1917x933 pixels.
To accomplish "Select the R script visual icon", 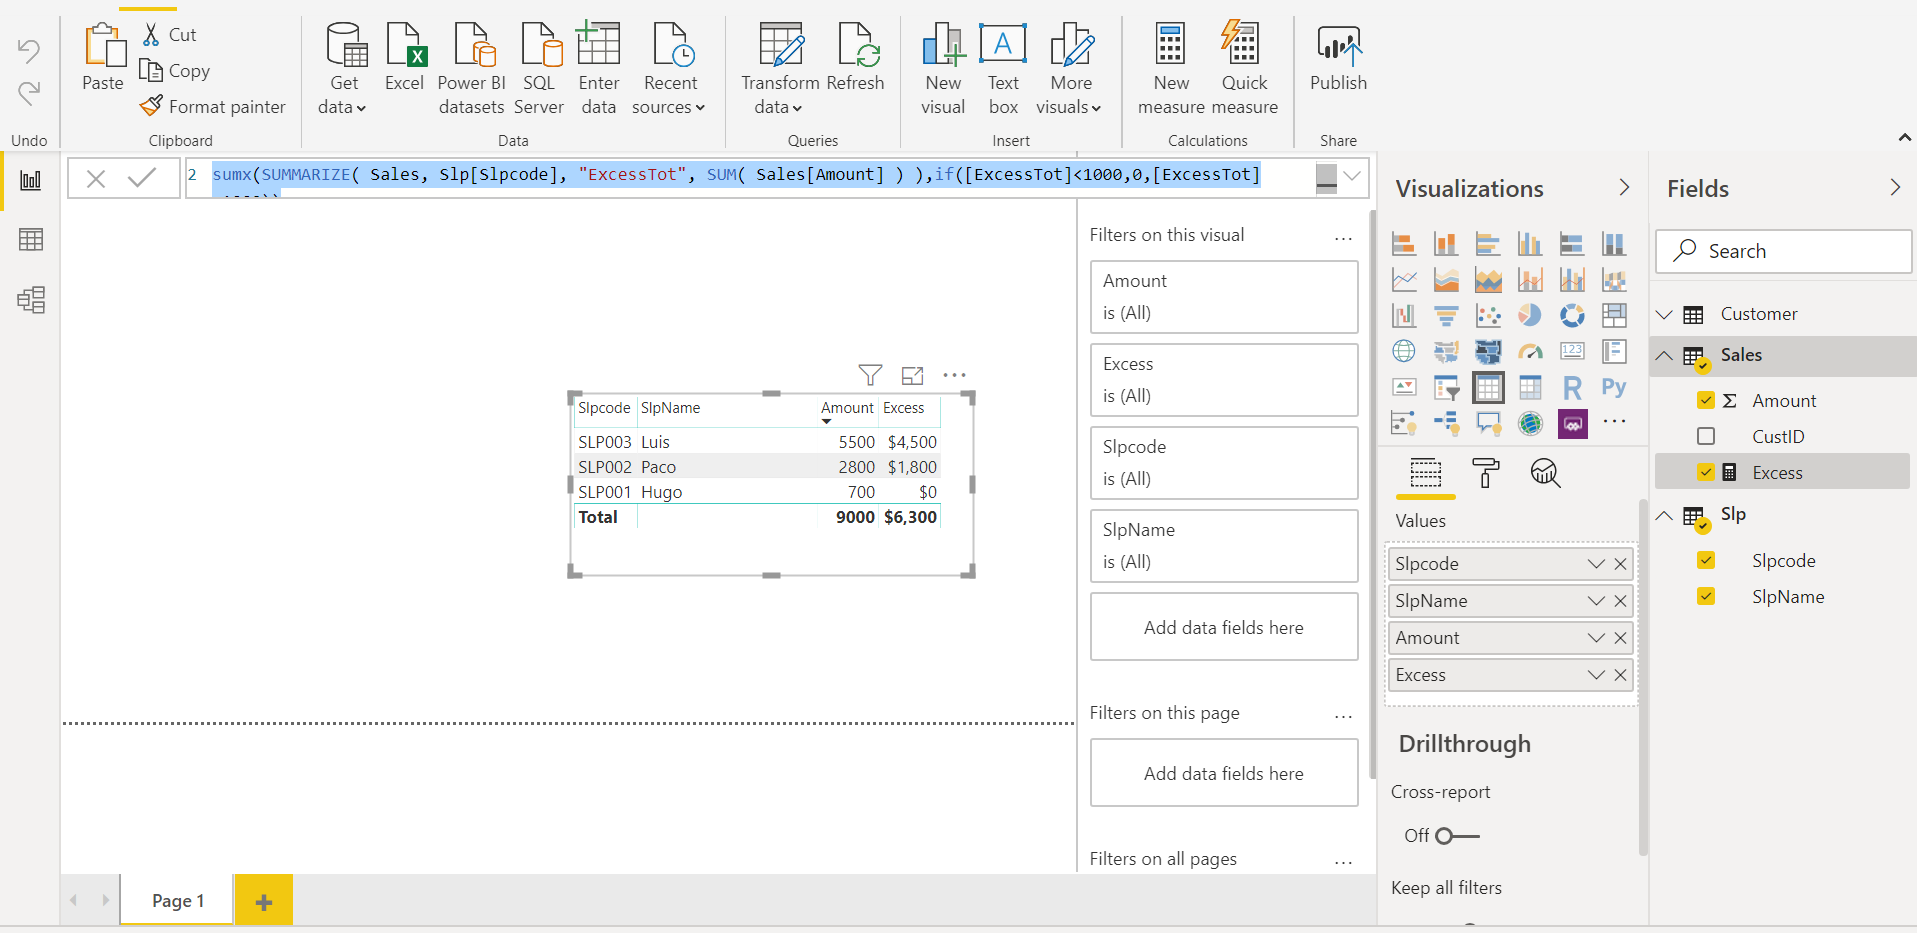I will tap(1572, 388).
